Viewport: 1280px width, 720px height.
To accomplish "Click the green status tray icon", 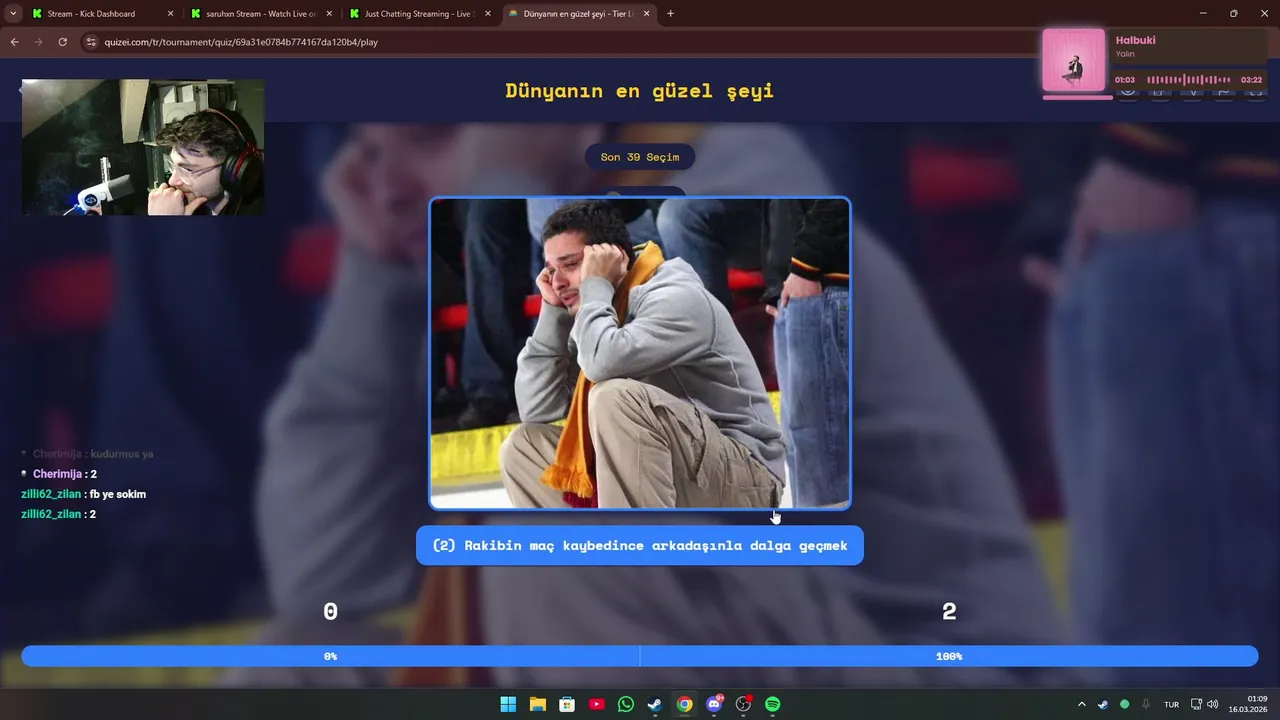I will (x=1125, y=704).
